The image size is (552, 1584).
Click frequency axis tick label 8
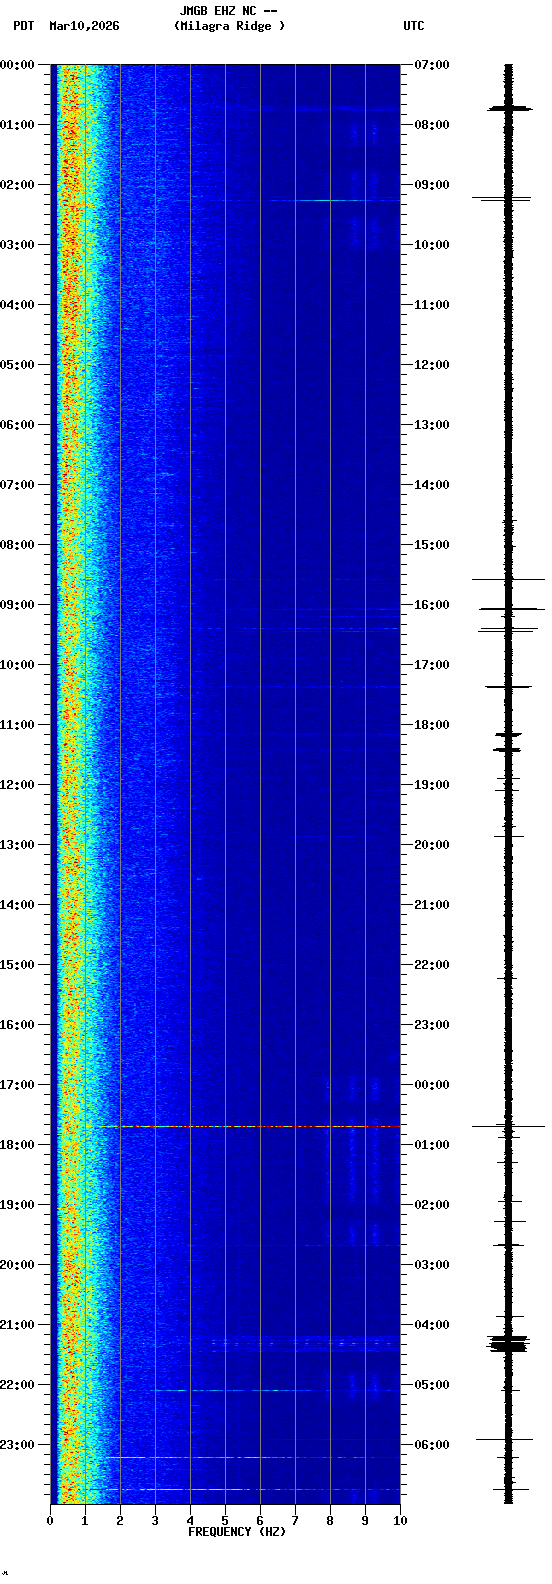pyautogui.click(x=330, y=1521)
